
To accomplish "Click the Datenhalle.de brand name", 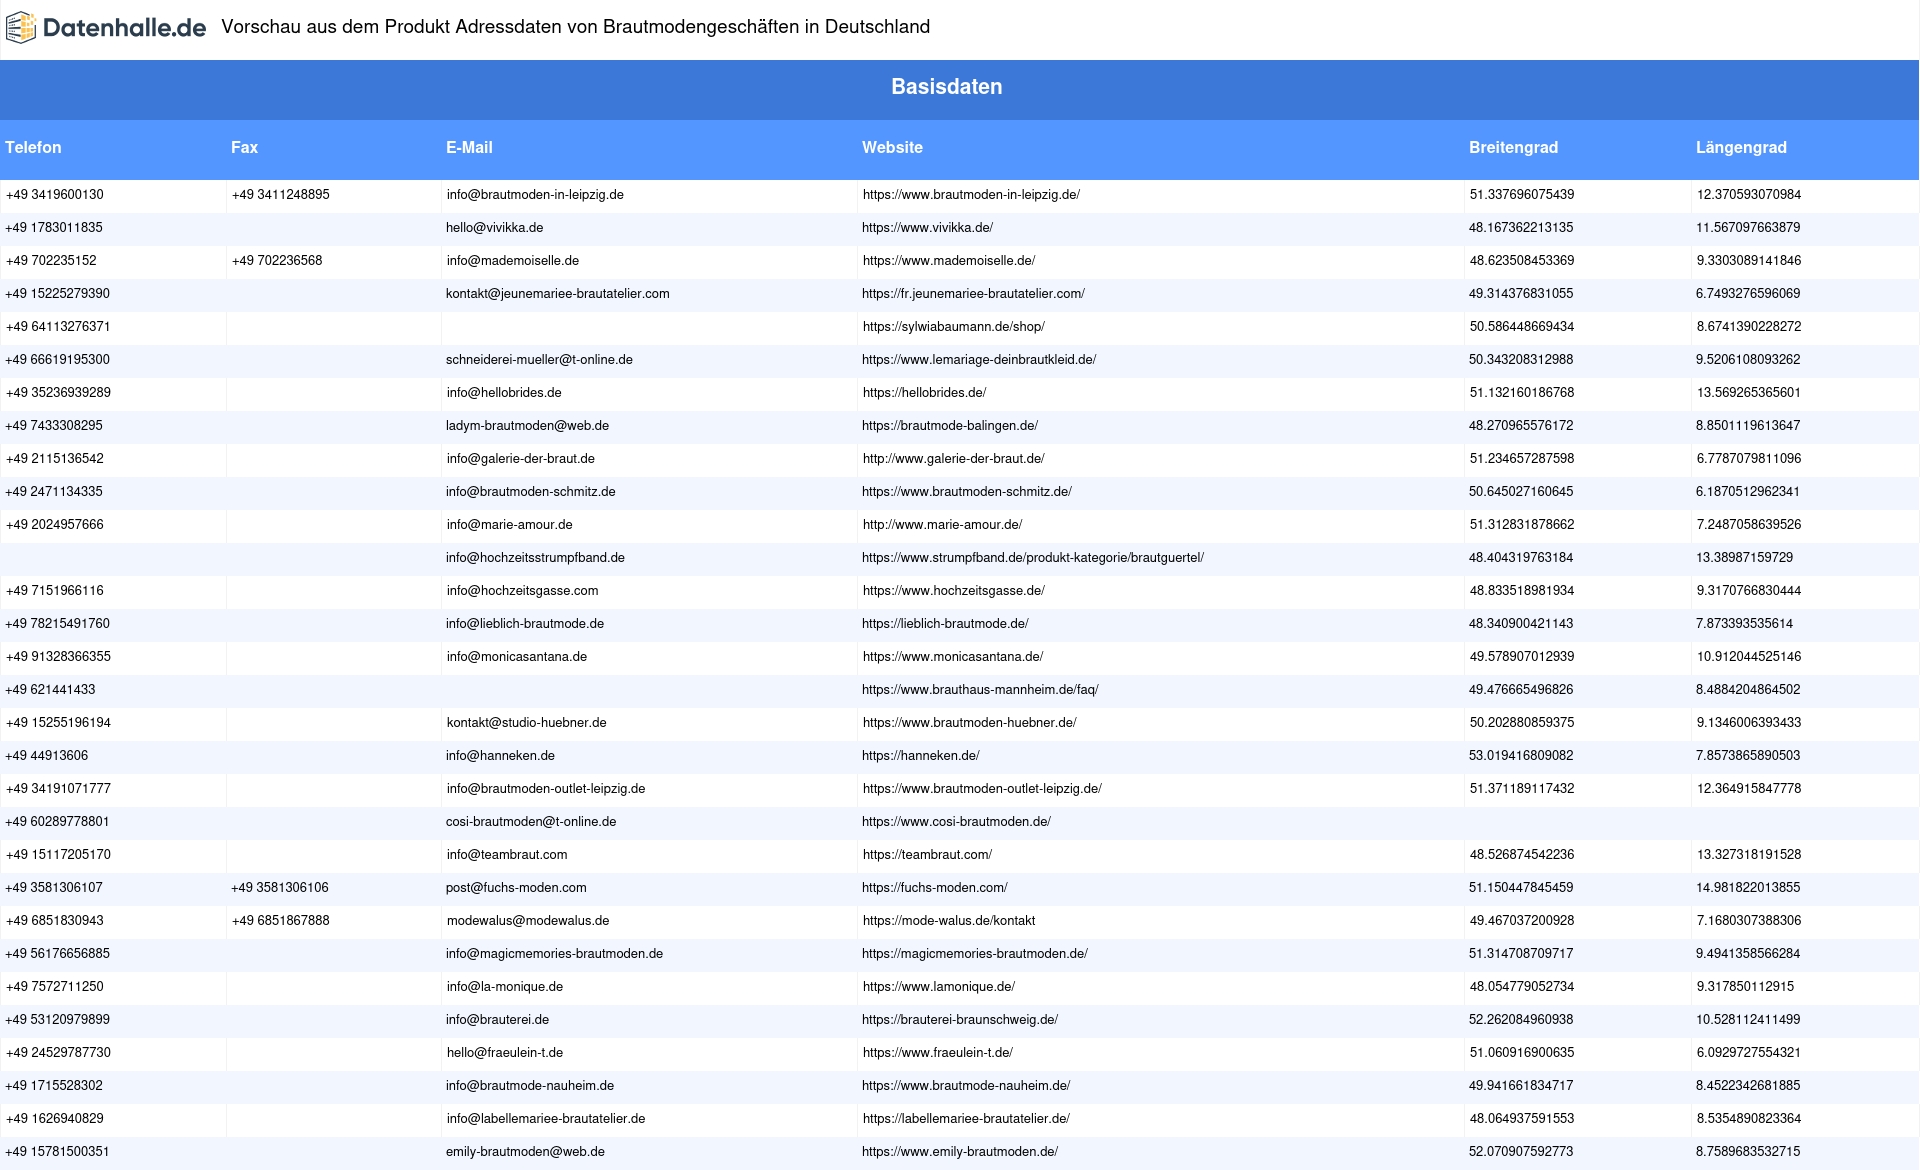I will click(x=125, y=28).
